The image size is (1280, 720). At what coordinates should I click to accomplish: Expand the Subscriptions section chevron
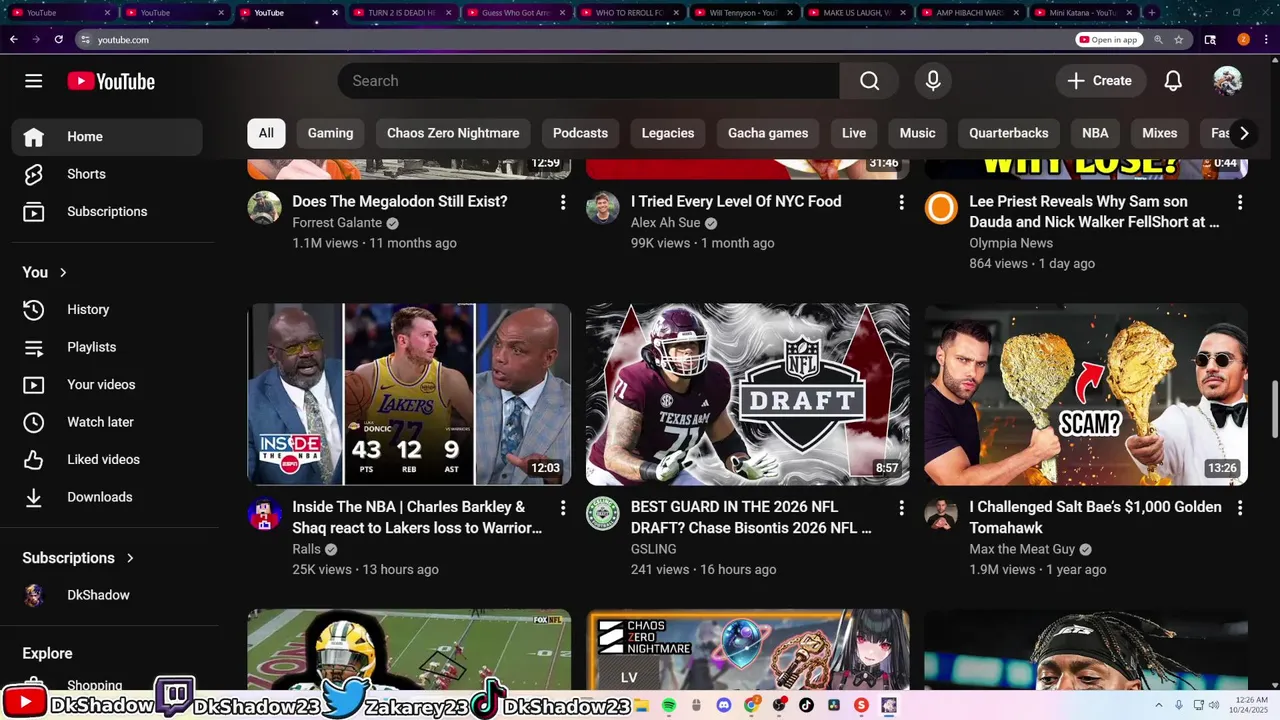click(130, 558)
